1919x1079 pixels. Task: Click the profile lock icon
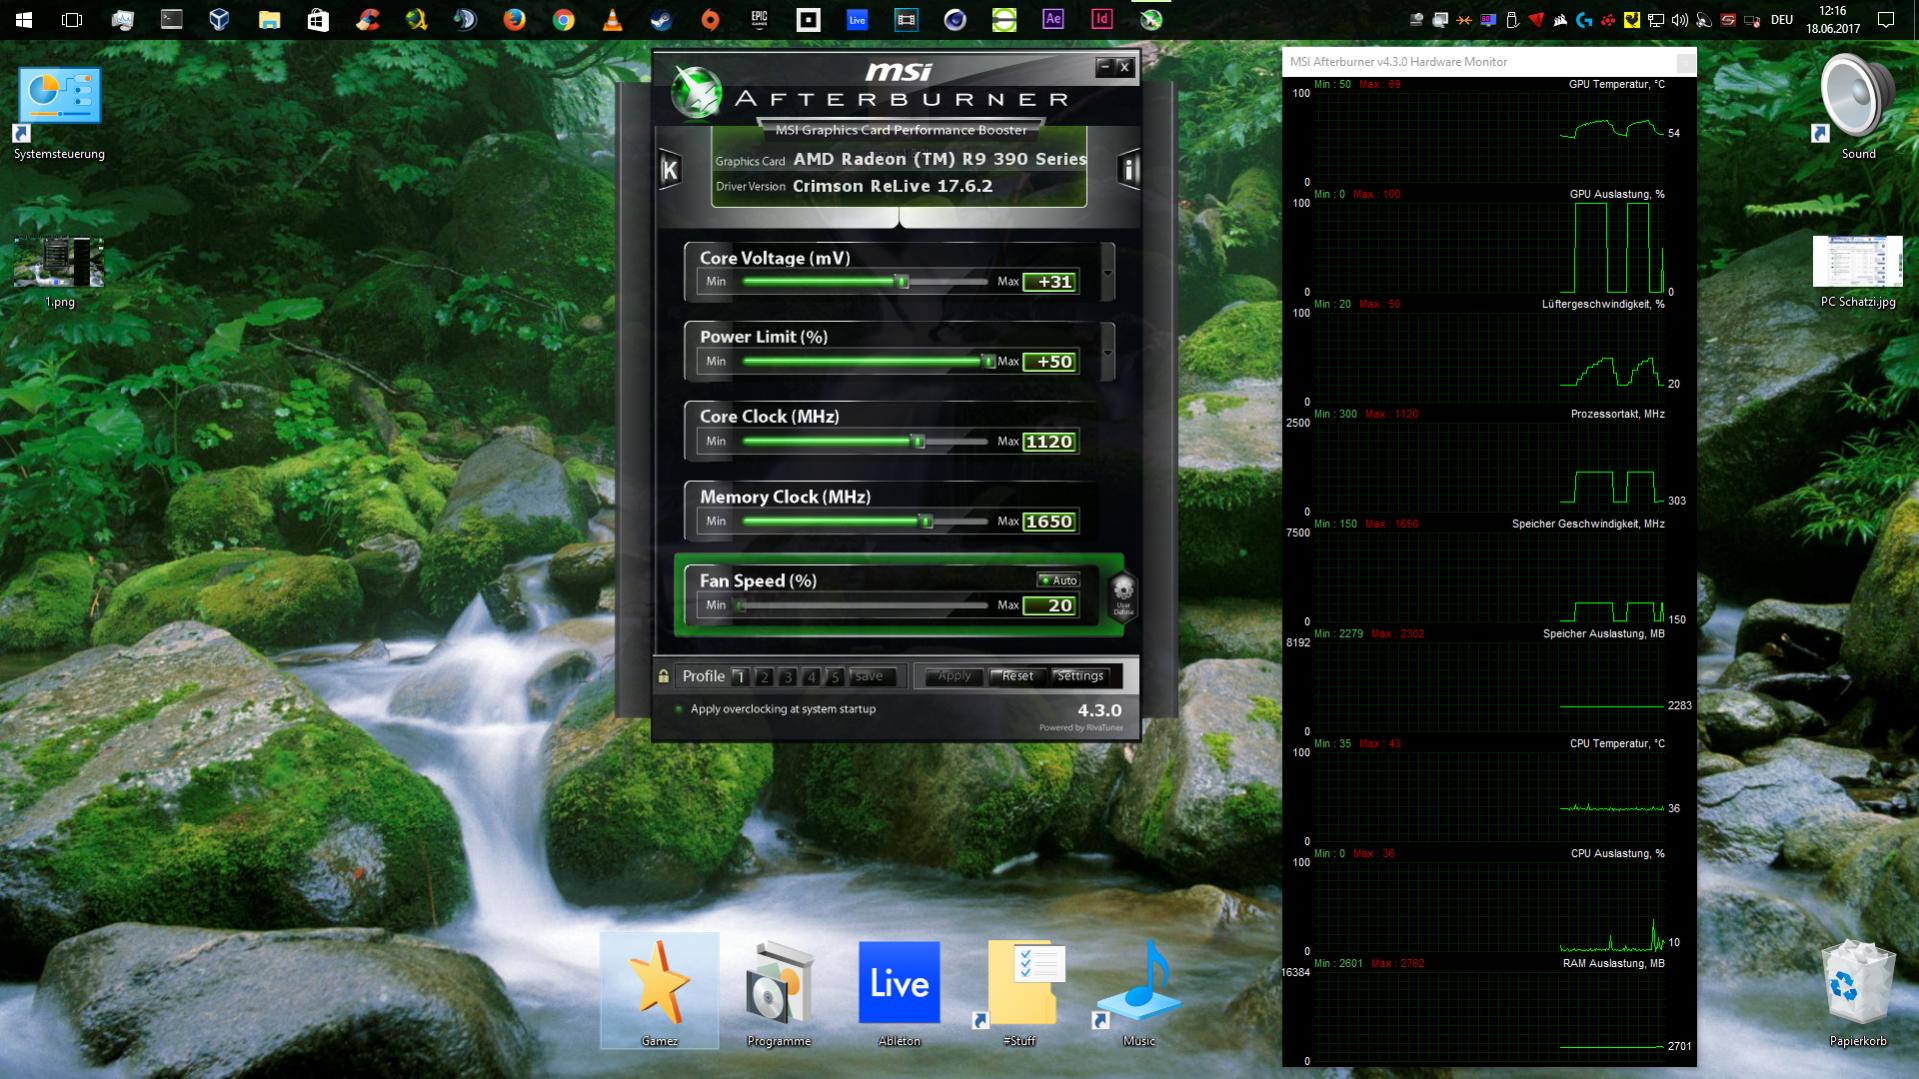click(x=663, y=676)
